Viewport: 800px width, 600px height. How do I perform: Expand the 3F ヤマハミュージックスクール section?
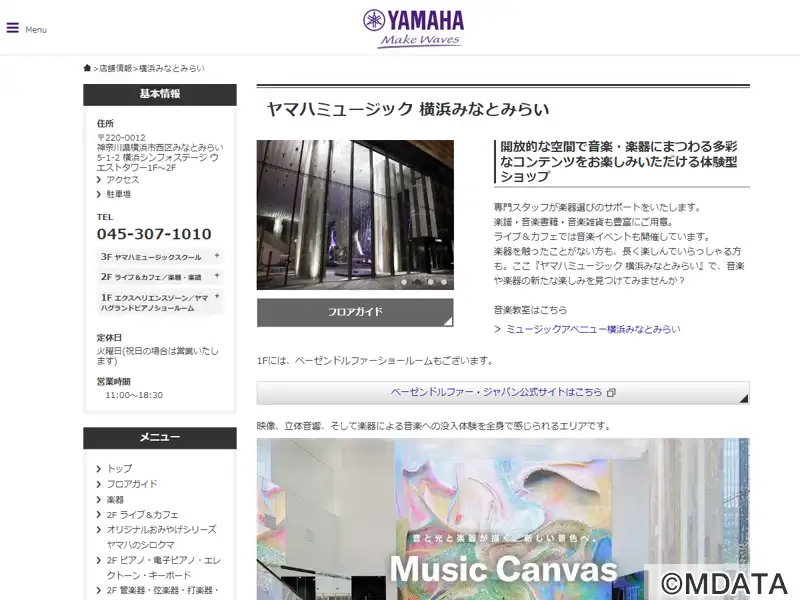pyautogui.click(x=160, y=257)
